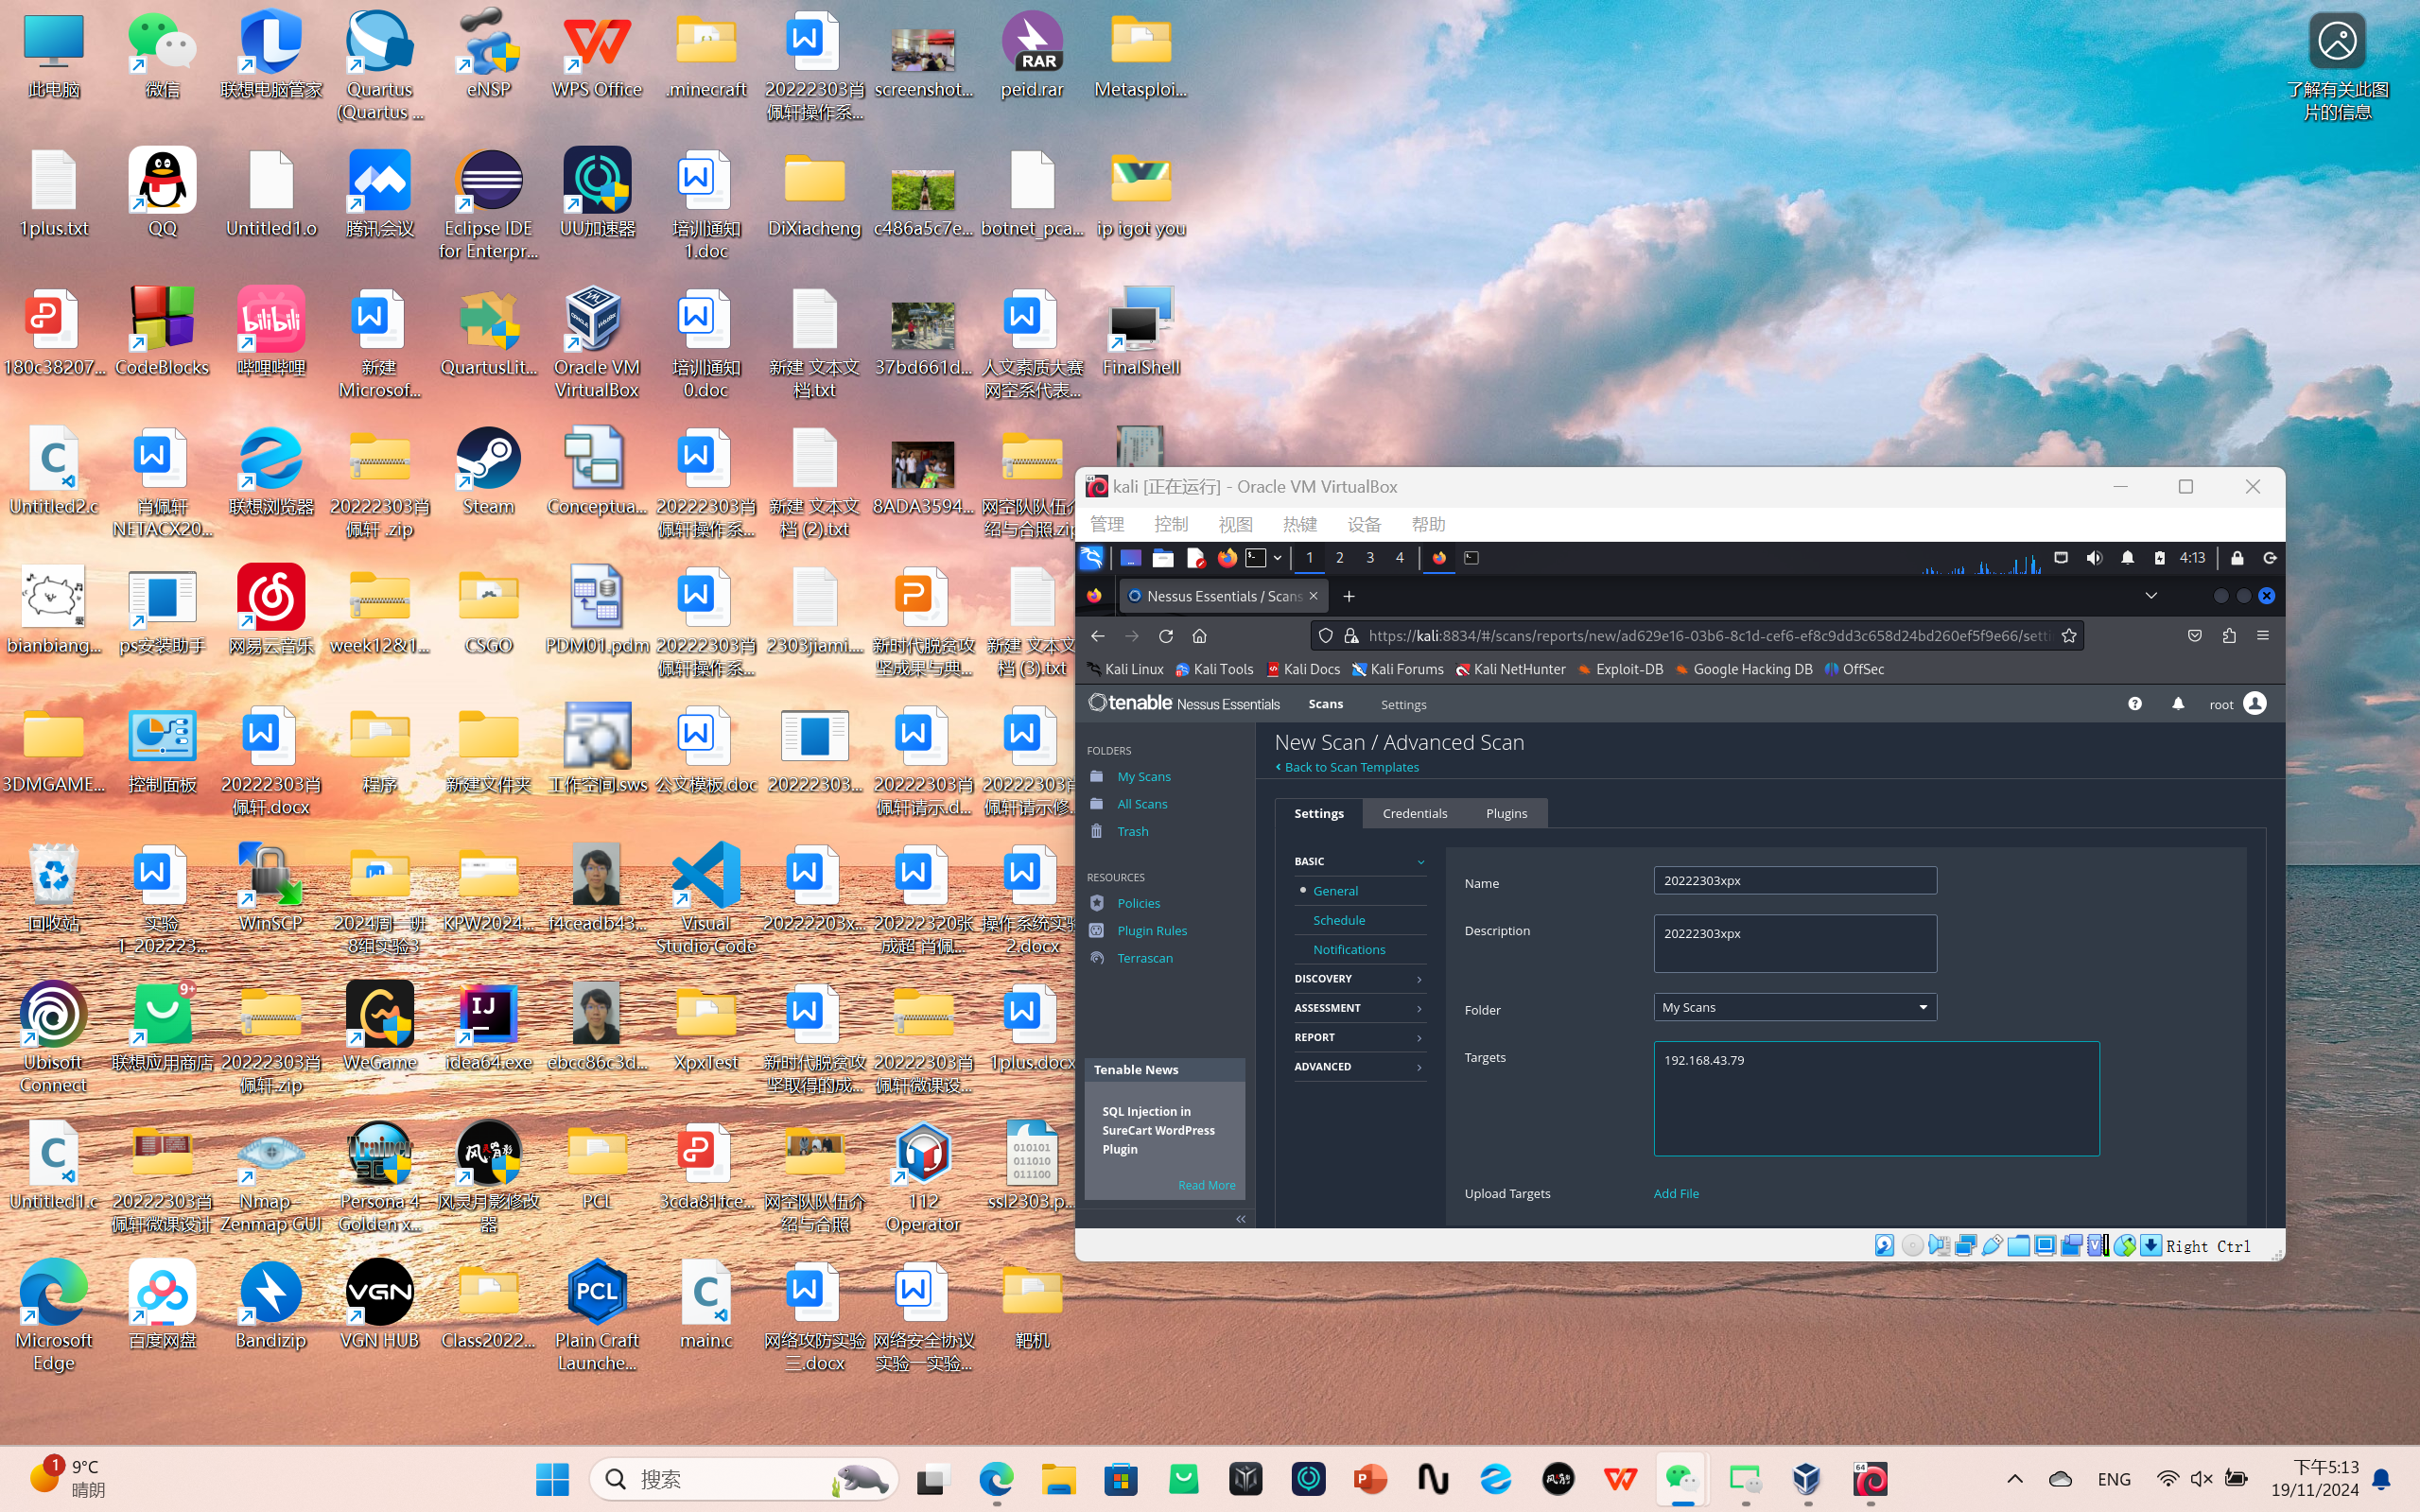Click the Windows Start button
2420x1512 pixels.
pos(552,1479)
